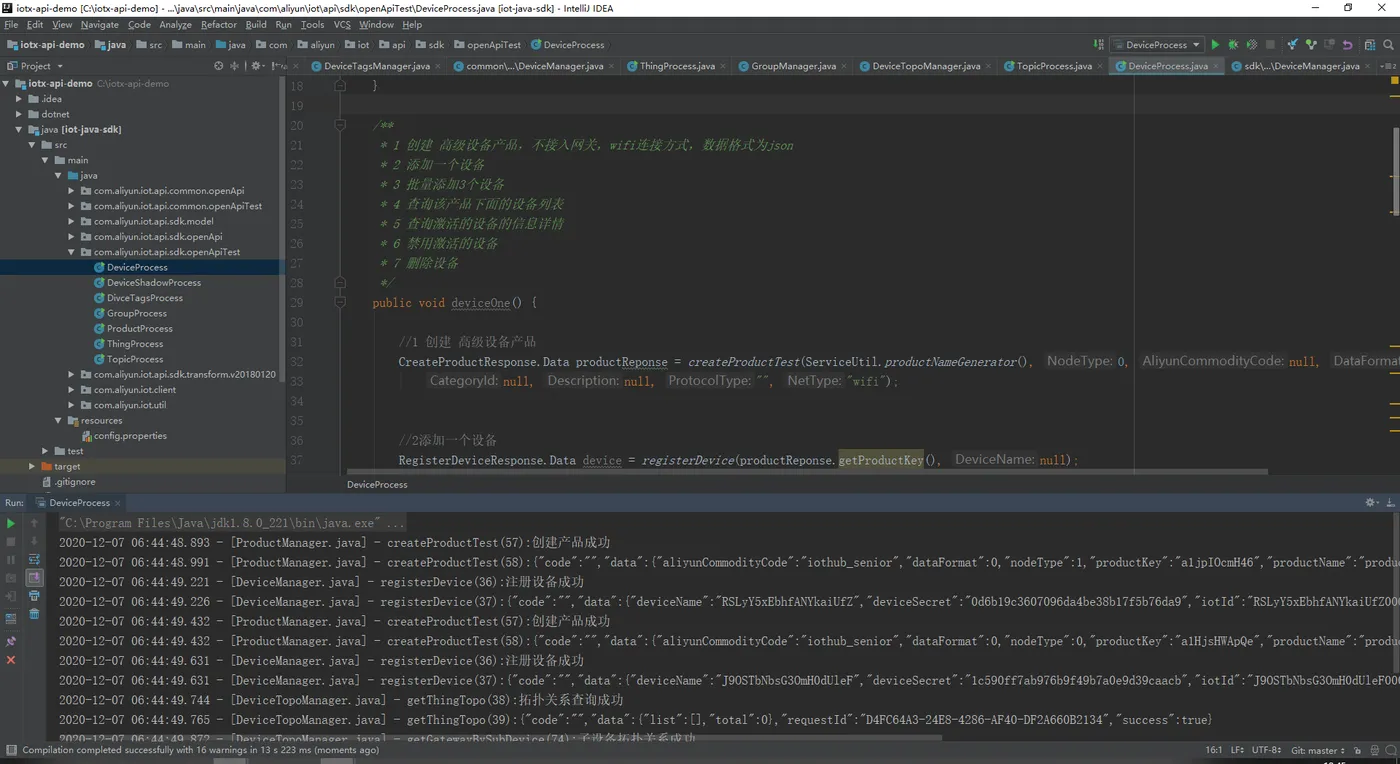Open the File menu

(x=12, y=25)
